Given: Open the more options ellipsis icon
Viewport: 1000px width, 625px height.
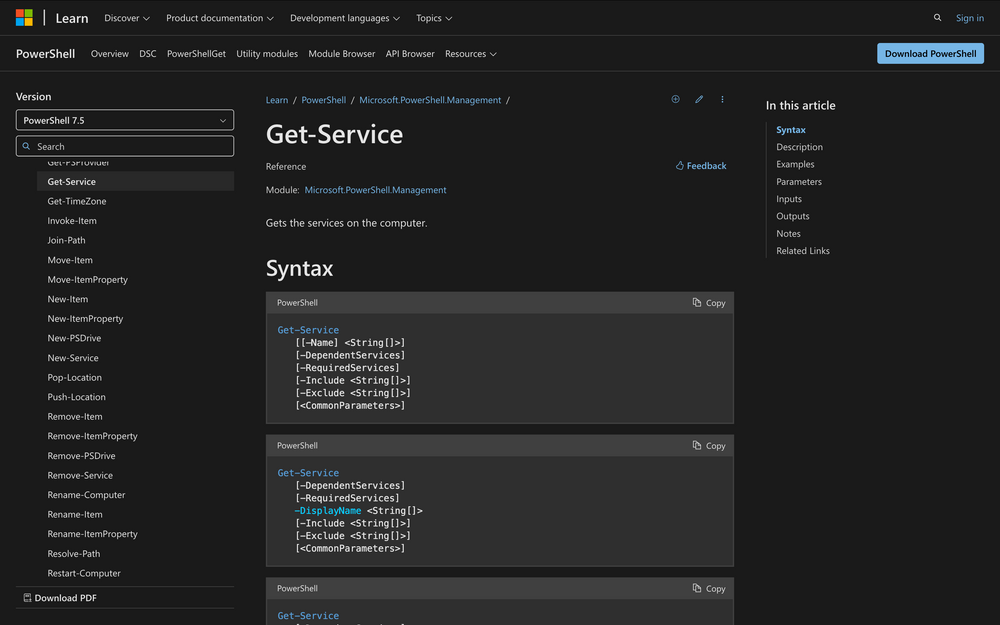Looking at the screenshot, I should pyautogui.click(x=722, y=100).
